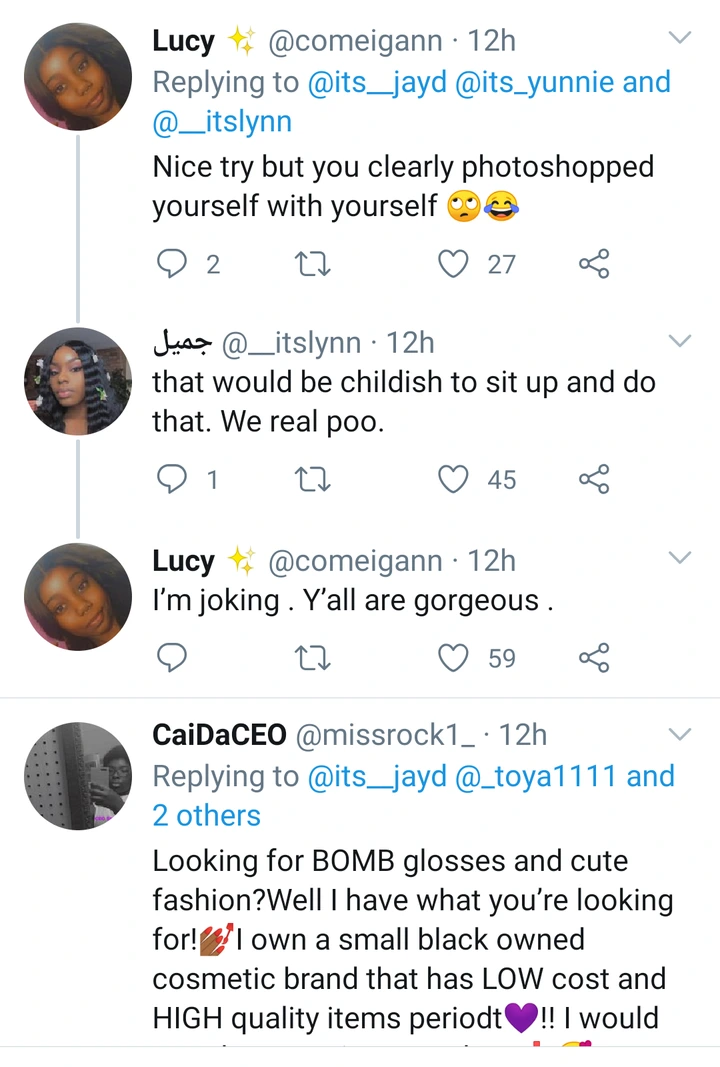Share the "I'm joking" tweet

tap(594, 658)
